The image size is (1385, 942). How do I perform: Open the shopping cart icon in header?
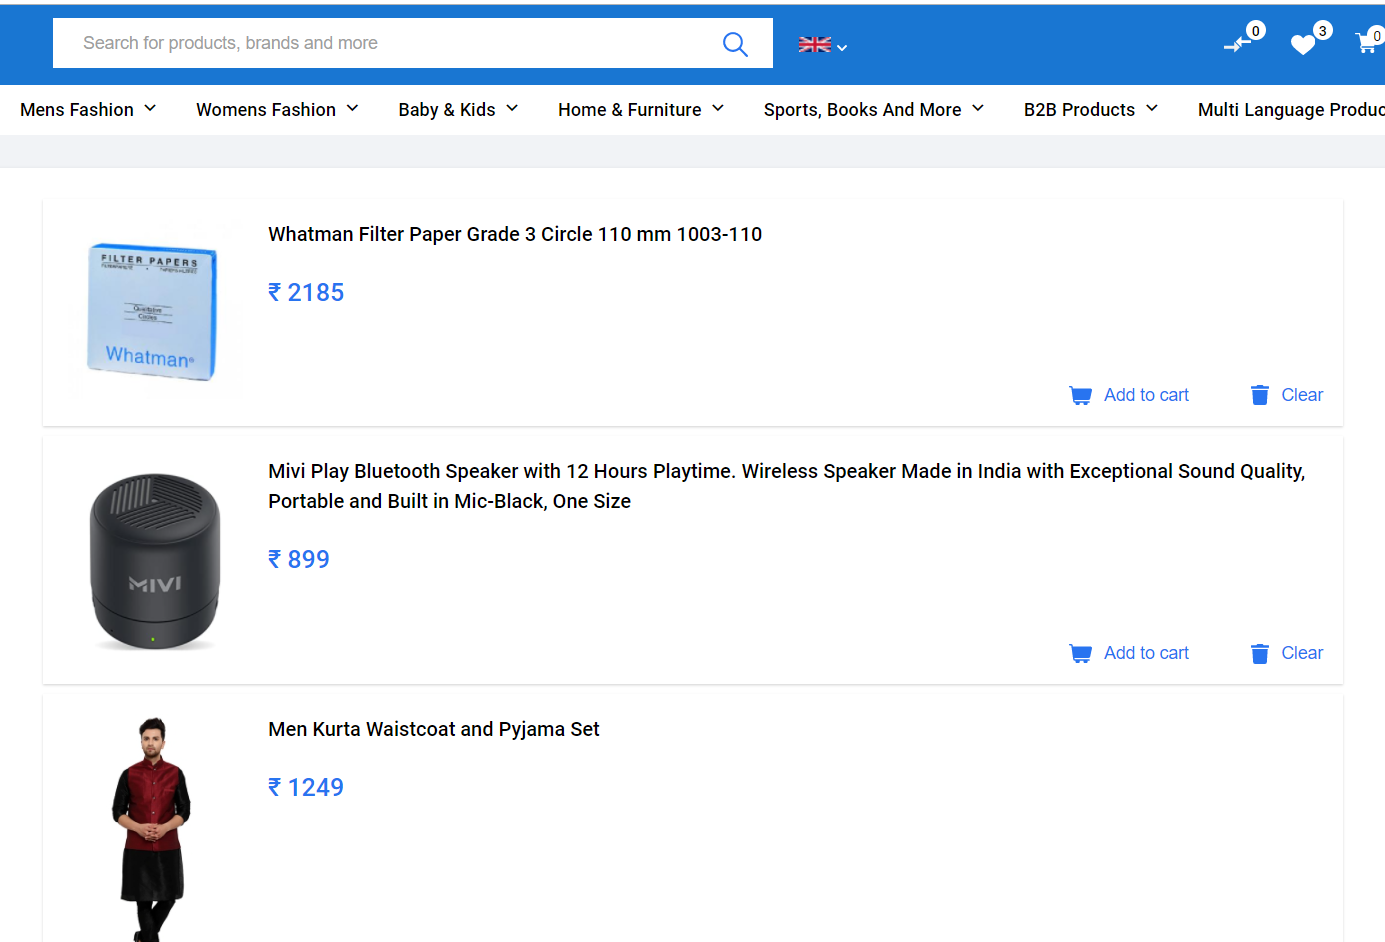click(x=1365, y=44)
